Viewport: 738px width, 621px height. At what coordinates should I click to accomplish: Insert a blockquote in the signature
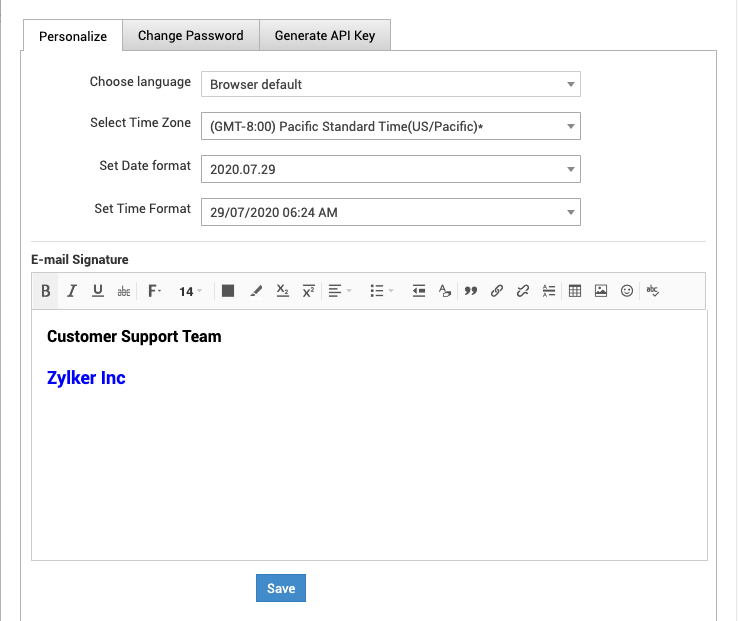point(471,291)
